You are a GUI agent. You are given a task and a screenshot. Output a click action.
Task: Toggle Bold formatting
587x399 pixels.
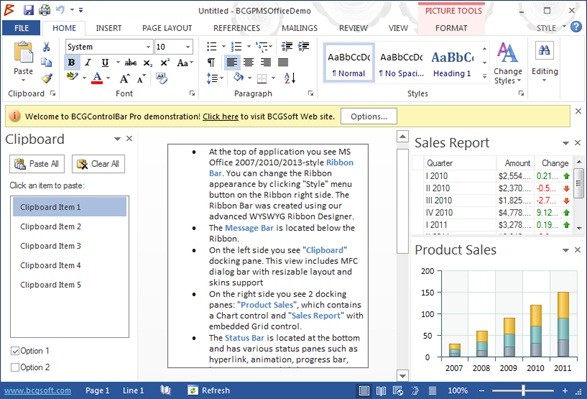coord(72,63)
